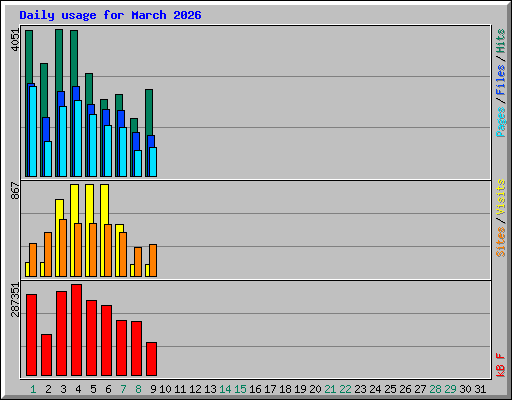512x400 pixels.
Task: Click the orange Sites bar for day 1
Action: coord(33,260)
